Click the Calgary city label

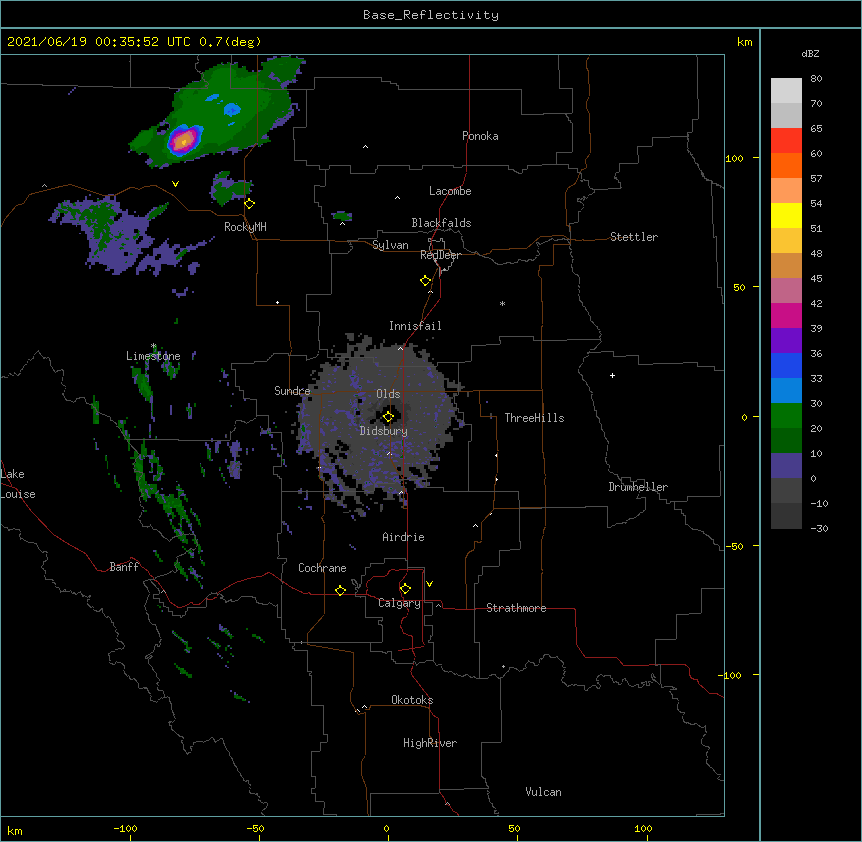(x=399, y=603)
